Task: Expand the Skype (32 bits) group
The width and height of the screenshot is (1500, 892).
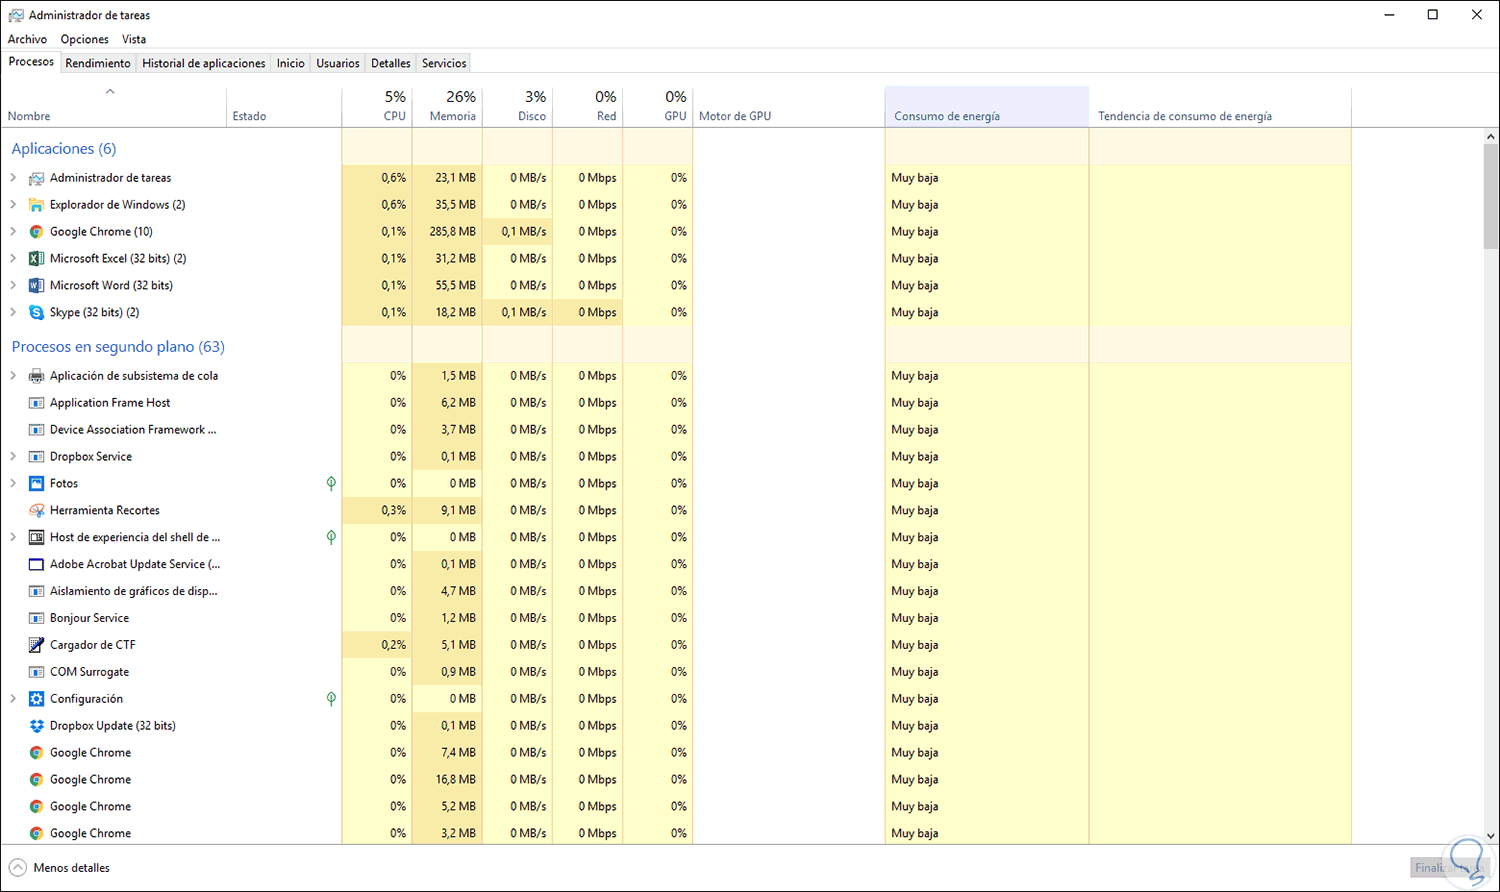Action: 13,313
